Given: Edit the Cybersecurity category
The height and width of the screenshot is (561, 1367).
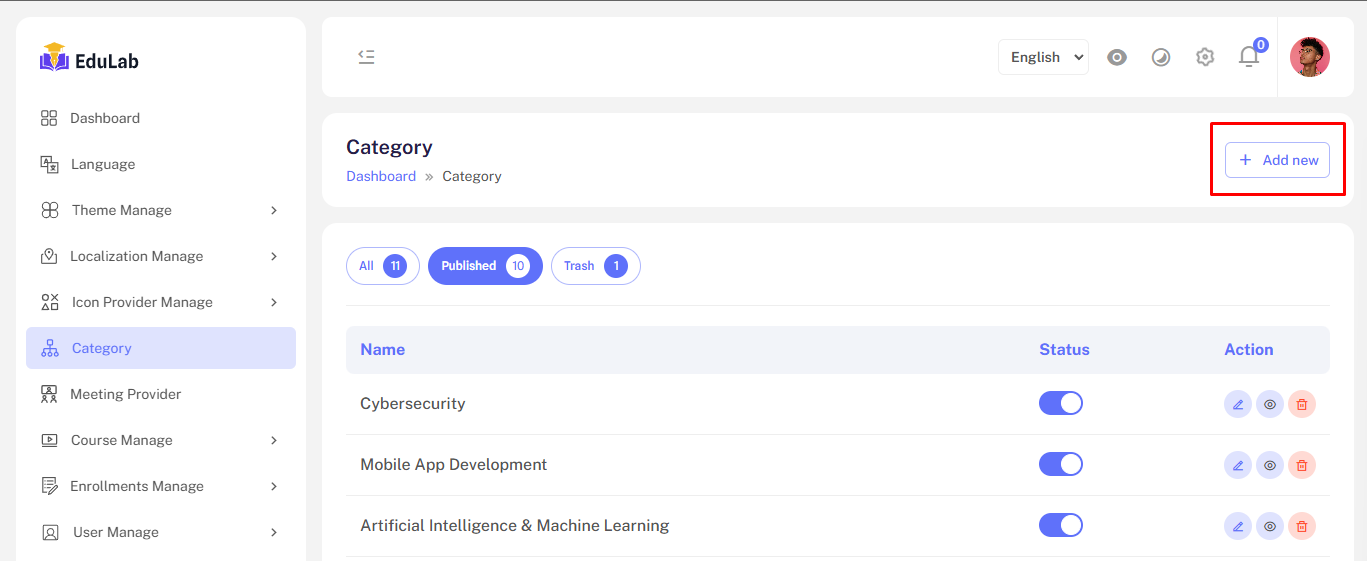Looking at the screenshot, I should [1238, 404].
